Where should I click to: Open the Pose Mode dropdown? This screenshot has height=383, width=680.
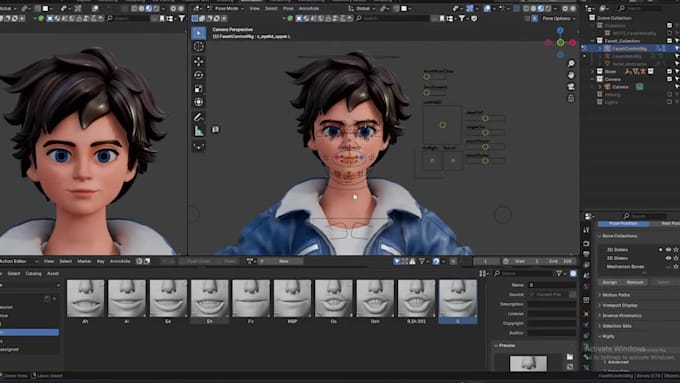tap(226, 8)
